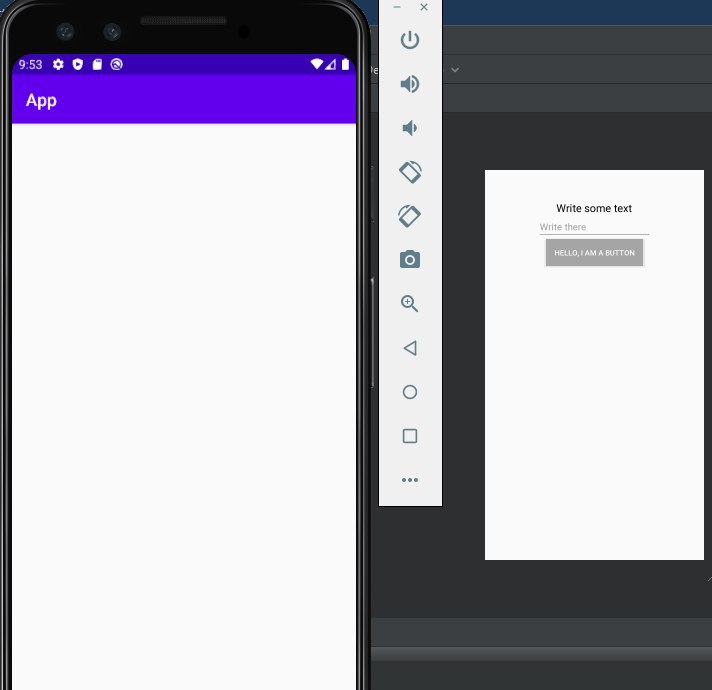Click the 9:53 clock in status bar
Viewport: 712px width, 690px height.
pyautogui.click(x=30, y=64)
